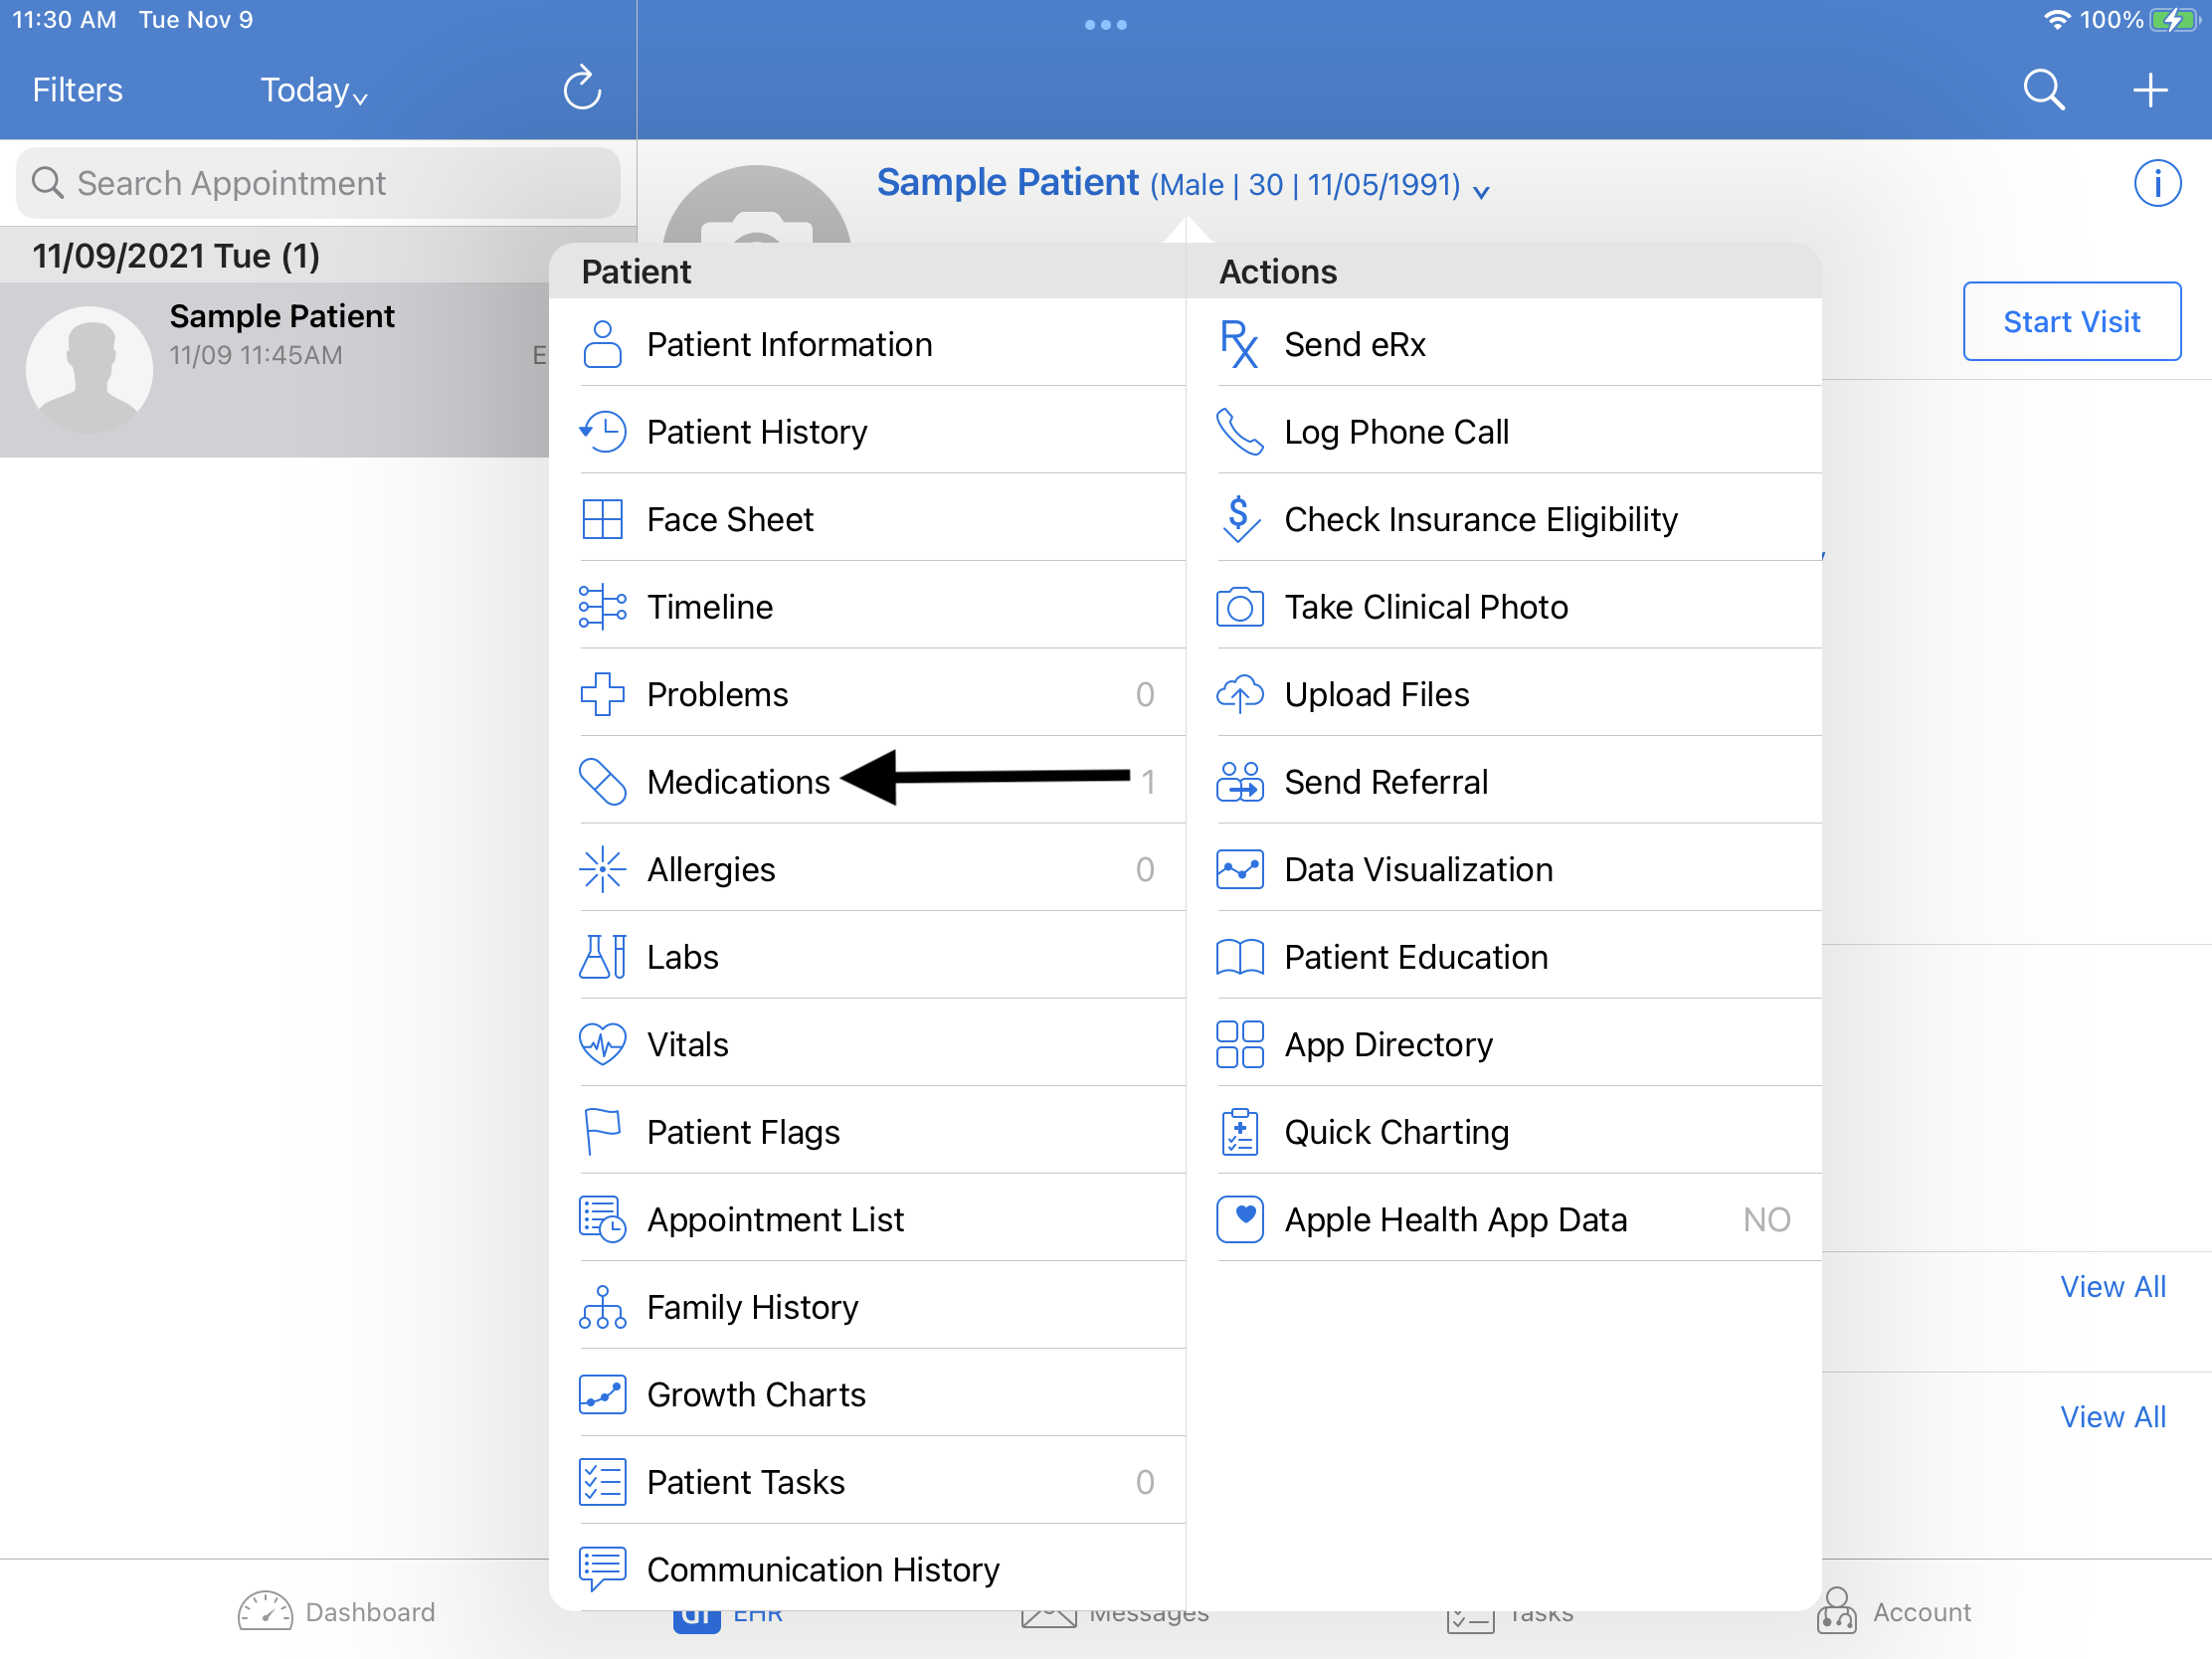The height and width of the screenshot is (1659, 2212).
Task: Click Medications with arrow indicator
Action: click(x=737, y=779)
